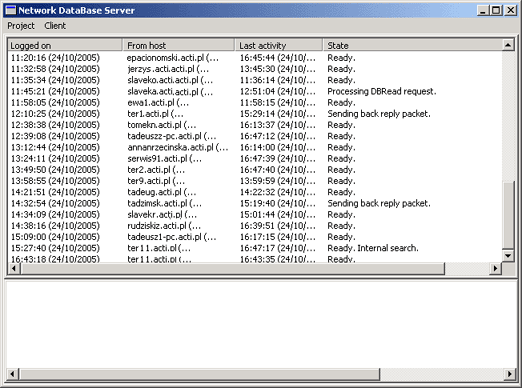Viewport: 522px width, 388px height.
Task: Click host rudziskiz.acti.pl
Action: pyautogui.click(x=164, y=226)
